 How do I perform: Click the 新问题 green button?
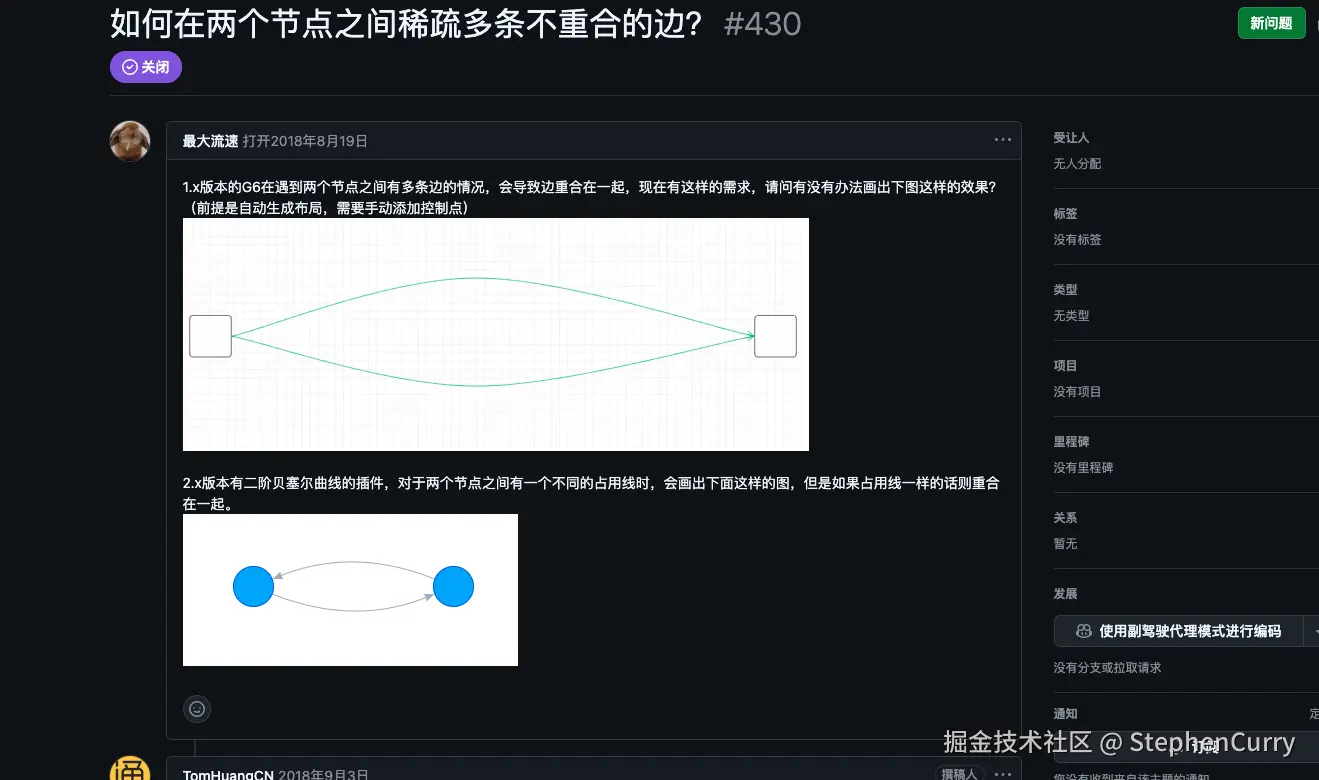click(x=1271, y=22)
